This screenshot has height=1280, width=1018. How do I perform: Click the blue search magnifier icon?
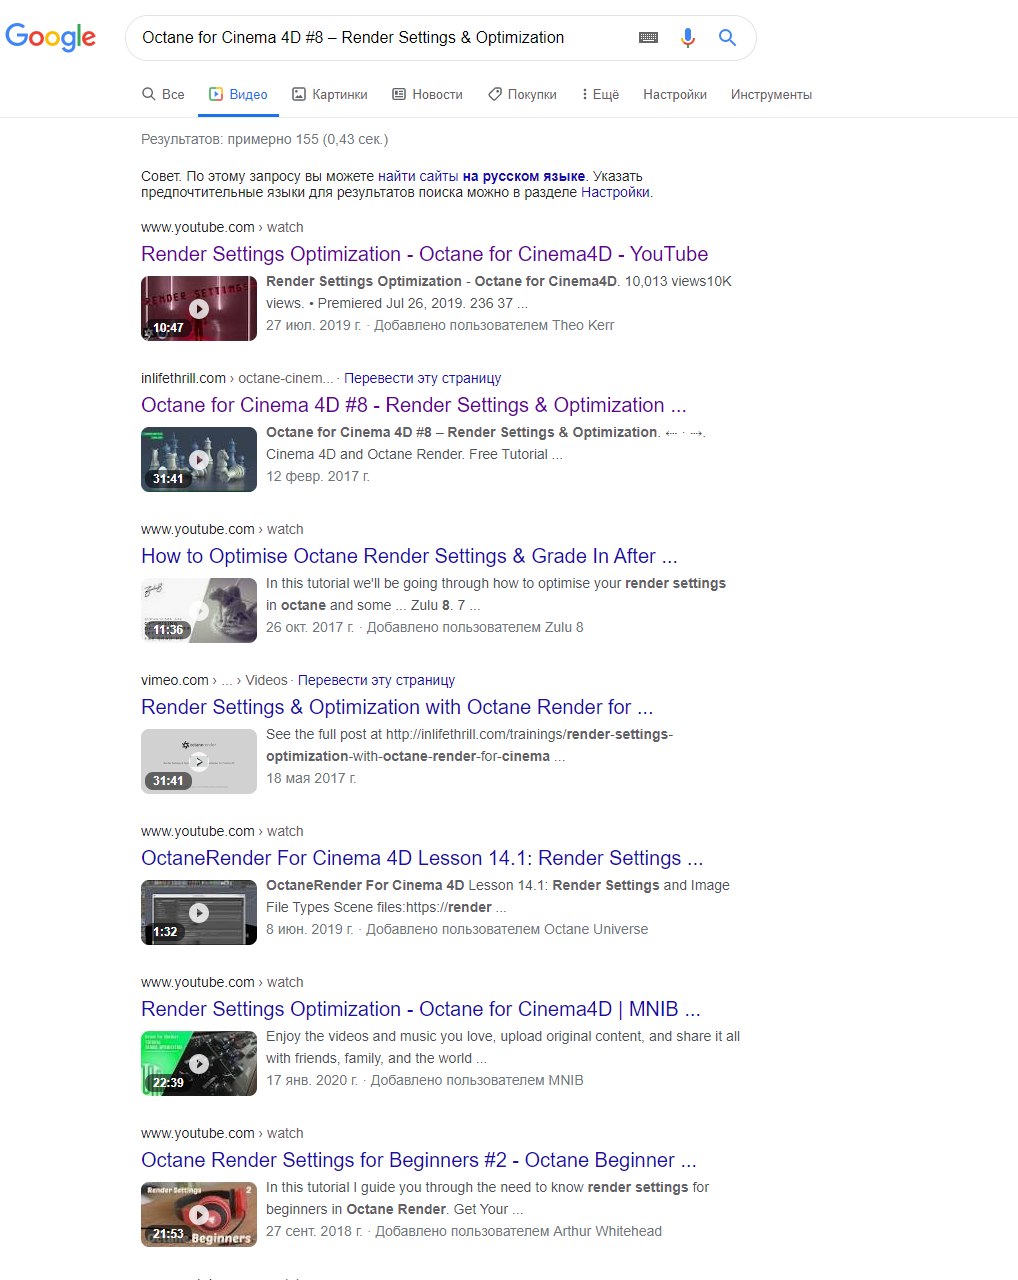click(728, 38)
